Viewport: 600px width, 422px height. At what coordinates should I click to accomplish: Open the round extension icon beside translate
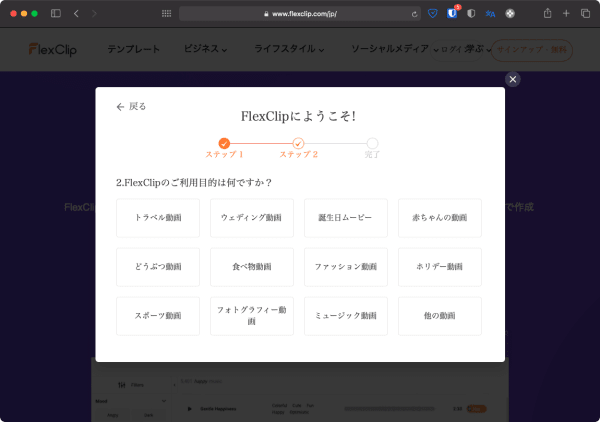click(510, 13)
